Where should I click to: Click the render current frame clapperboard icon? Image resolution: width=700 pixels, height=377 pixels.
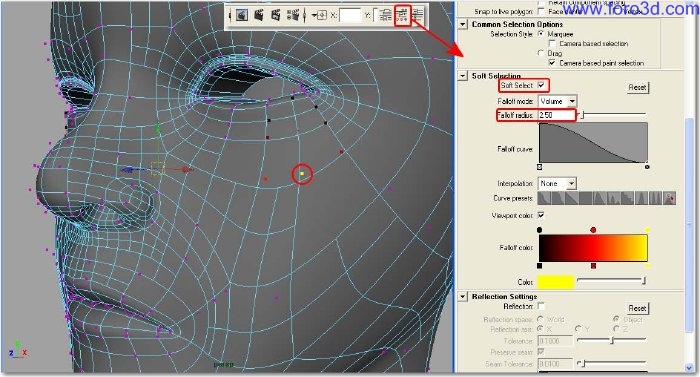[258, 15]
